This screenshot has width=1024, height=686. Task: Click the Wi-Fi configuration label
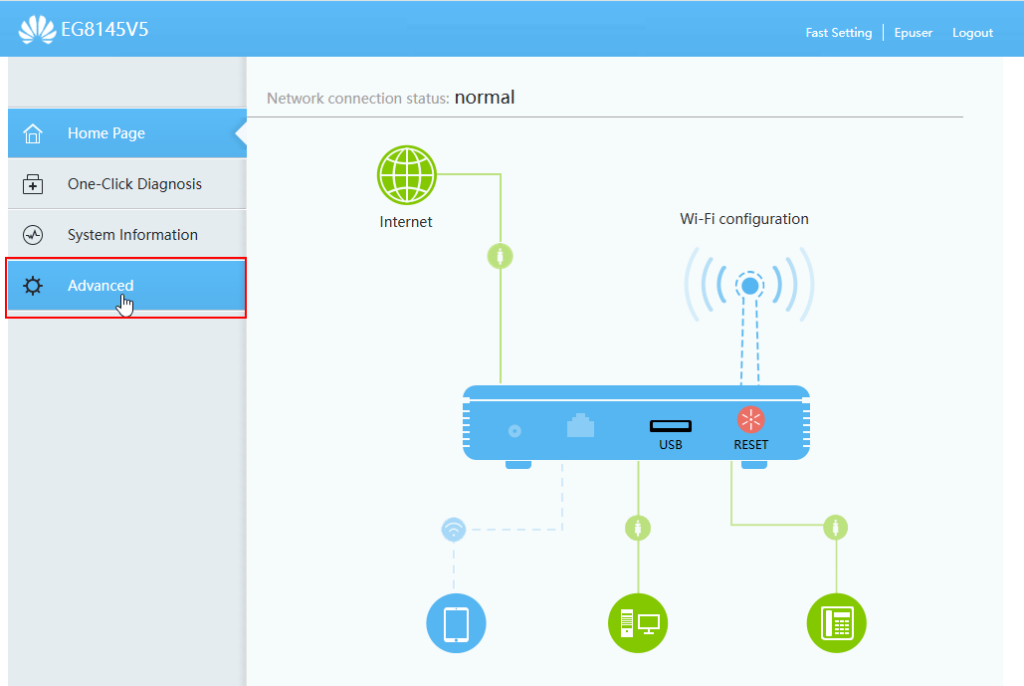pos(744,219)
